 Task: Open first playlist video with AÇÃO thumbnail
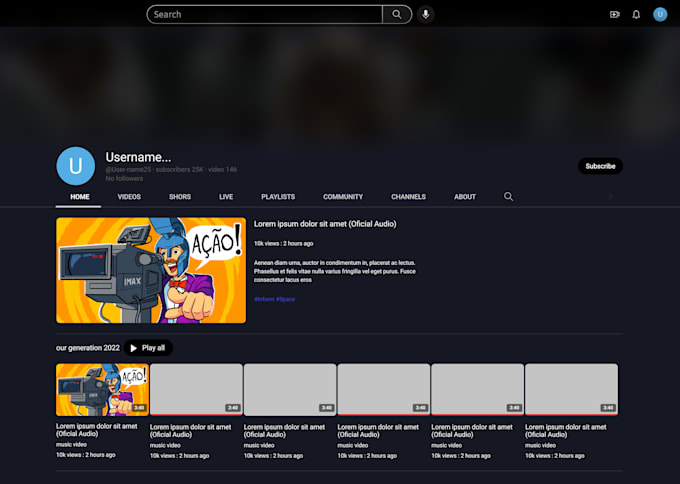tap(102, 389)
